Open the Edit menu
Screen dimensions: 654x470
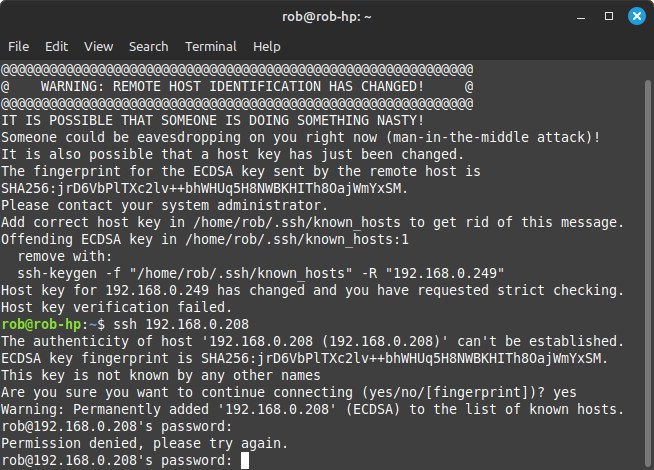56,46
